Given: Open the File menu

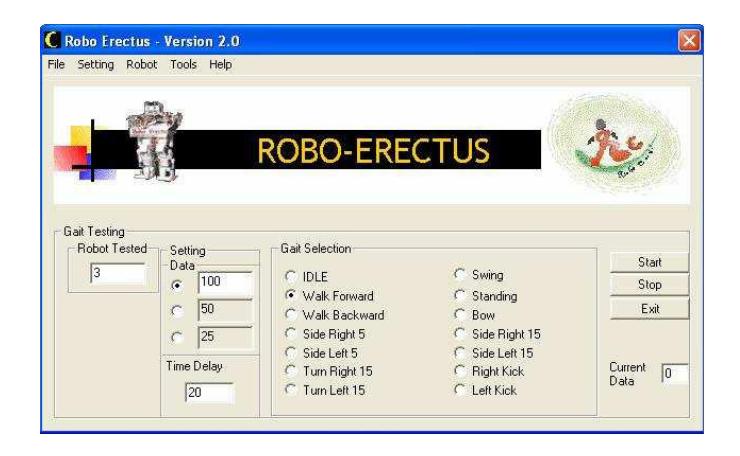Looking at the screenshot, I should [56, 64].
